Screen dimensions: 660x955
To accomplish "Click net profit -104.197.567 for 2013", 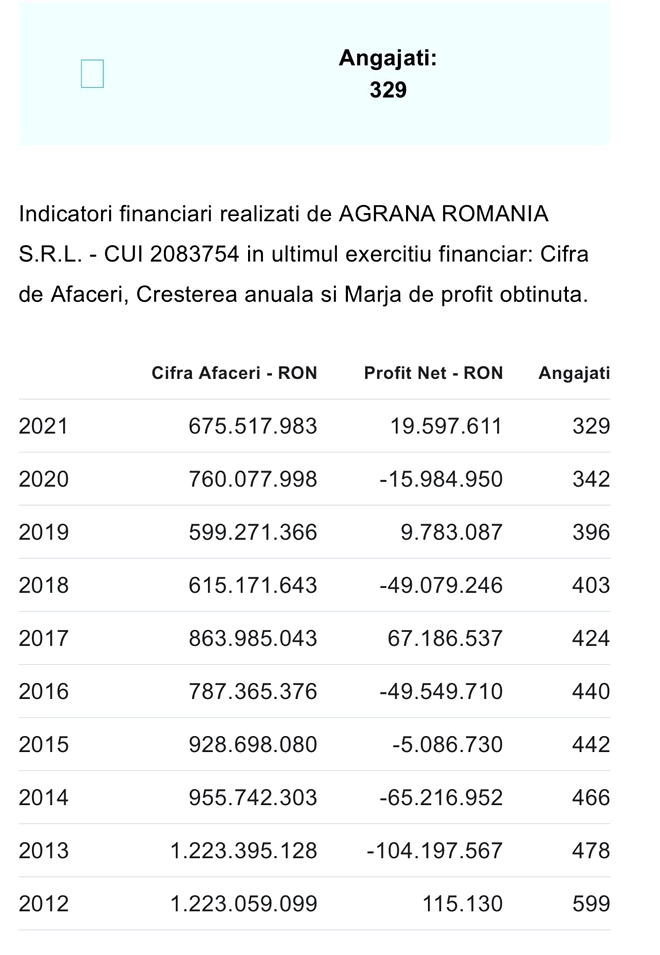I will (435, 850).
